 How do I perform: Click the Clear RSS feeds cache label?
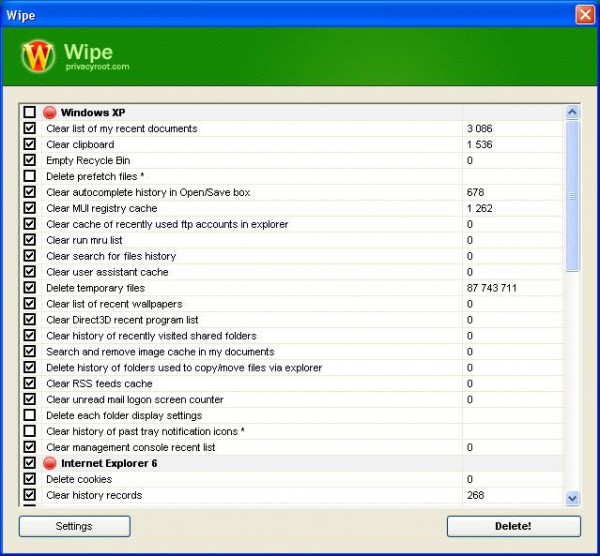tap(99, 384)
